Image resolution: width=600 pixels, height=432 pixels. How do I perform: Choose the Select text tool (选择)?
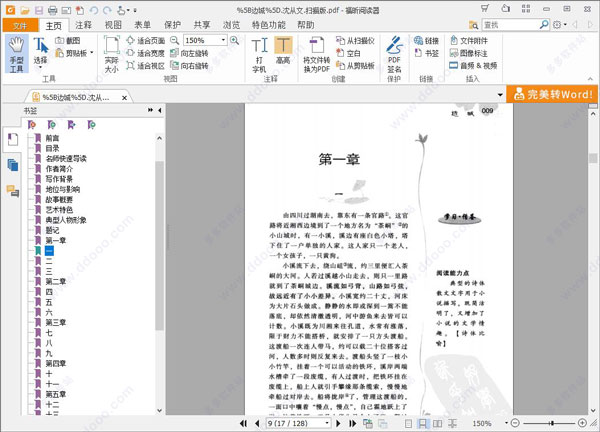(x=40, y=54)
